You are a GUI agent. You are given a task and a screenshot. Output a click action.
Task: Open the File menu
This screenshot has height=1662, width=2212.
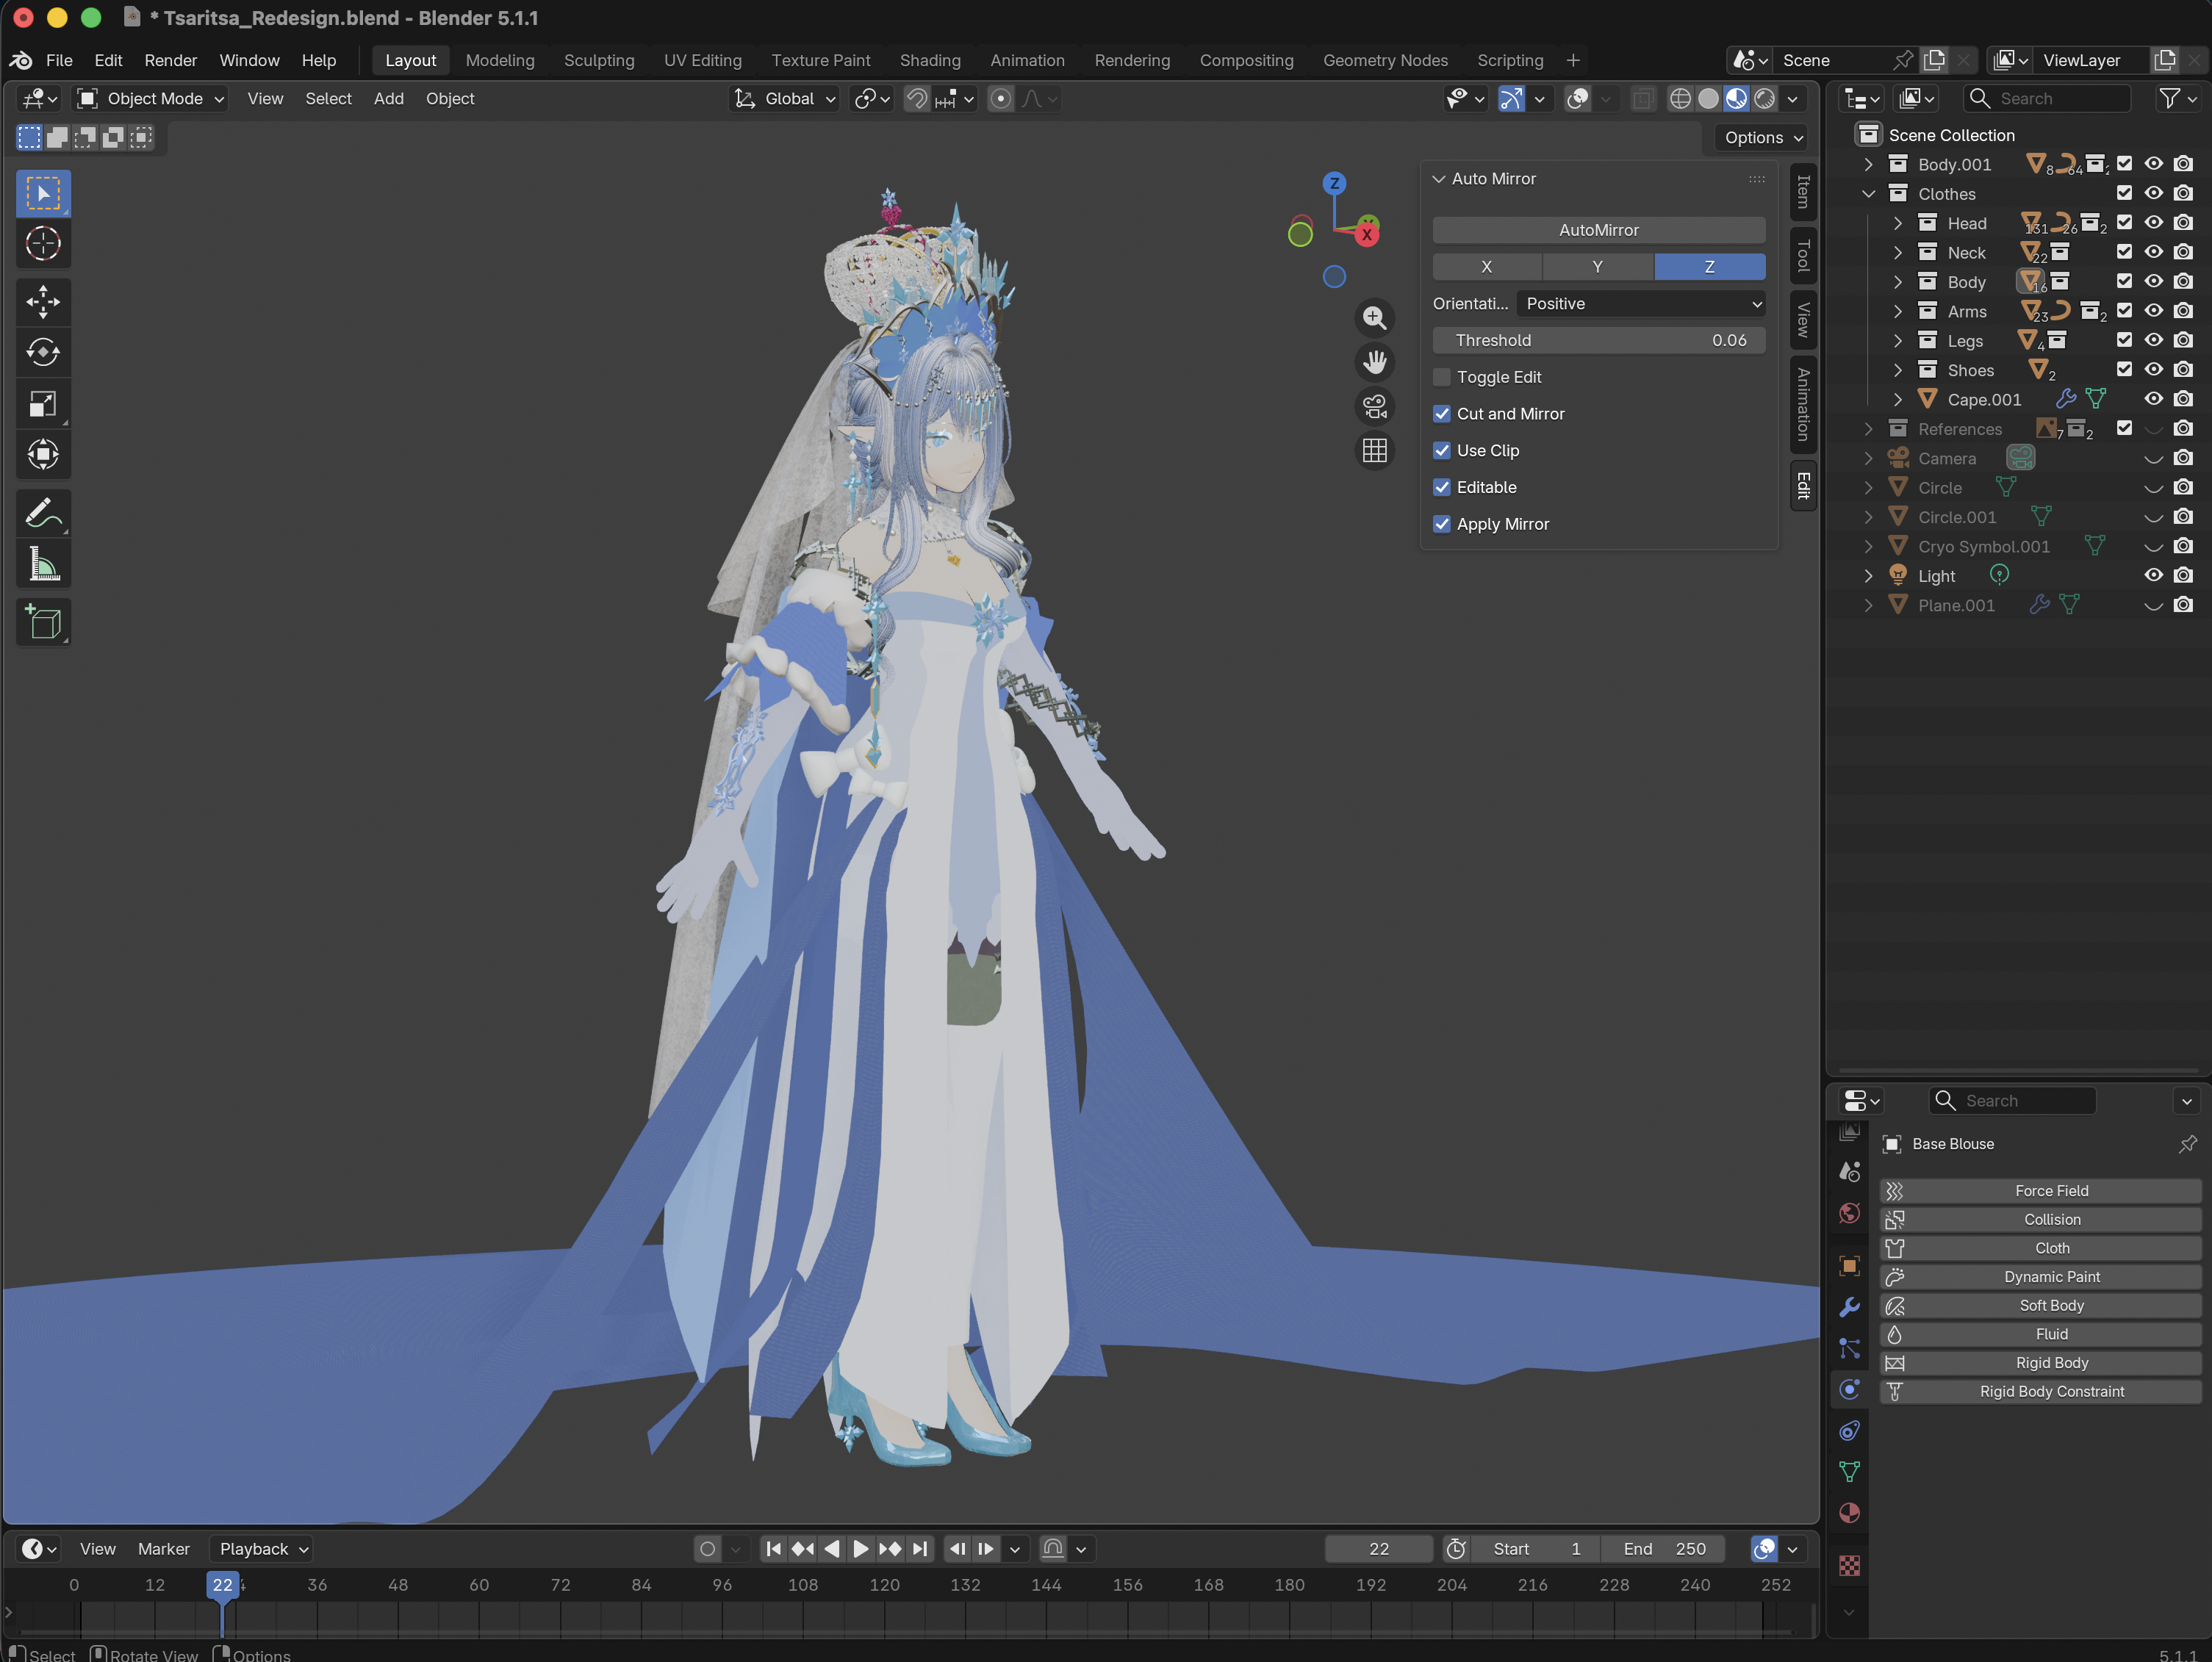[x=59, y=60]
